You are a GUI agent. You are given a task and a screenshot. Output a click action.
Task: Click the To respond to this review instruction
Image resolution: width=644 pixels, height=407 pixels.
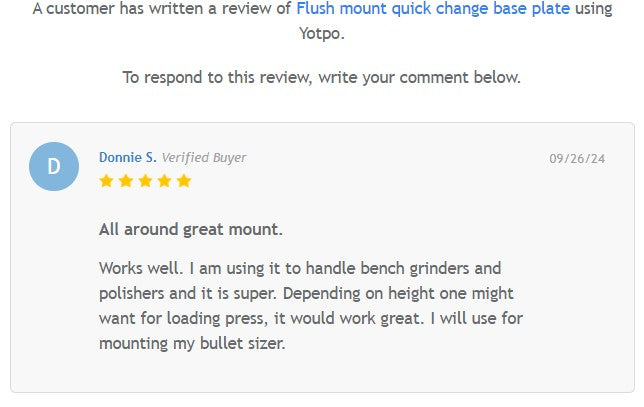point(321,77)
